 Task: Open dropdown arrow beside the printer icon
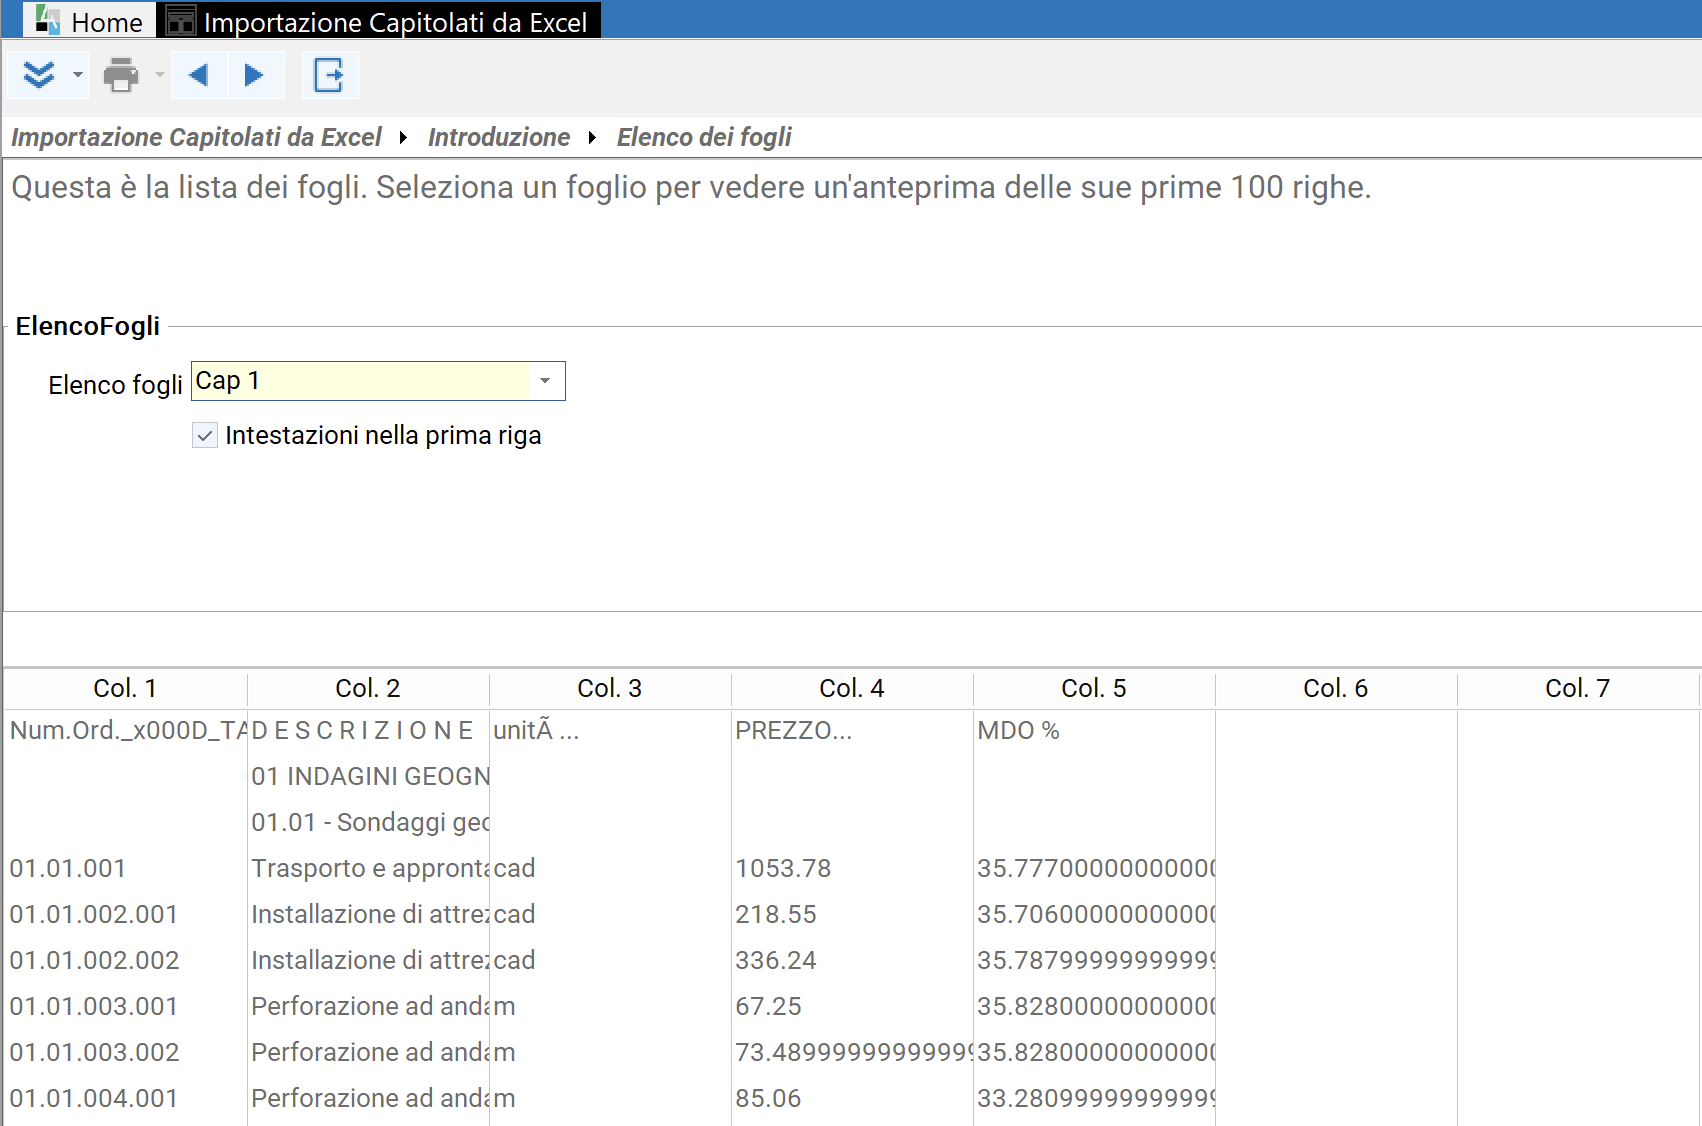(159, 75)
